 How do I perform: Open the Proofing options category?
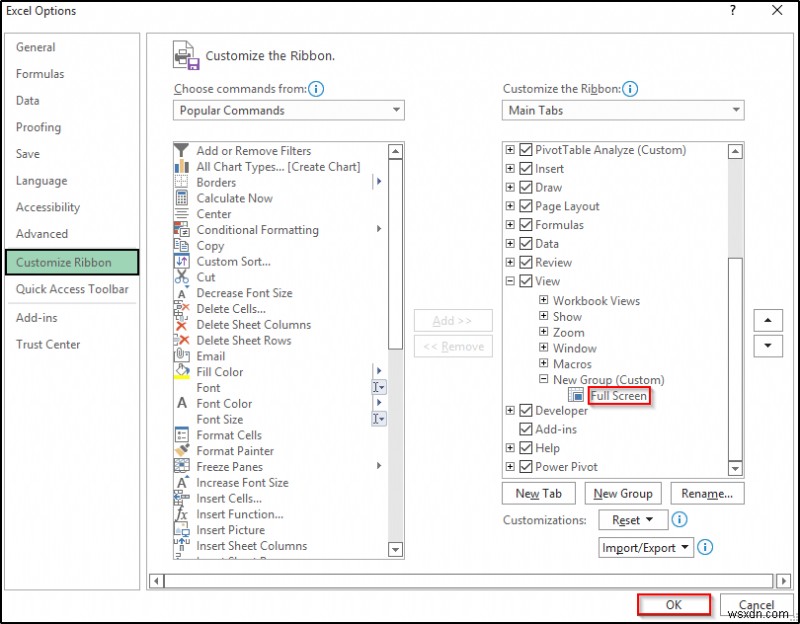pyautogui.click(x=38, y=127)
